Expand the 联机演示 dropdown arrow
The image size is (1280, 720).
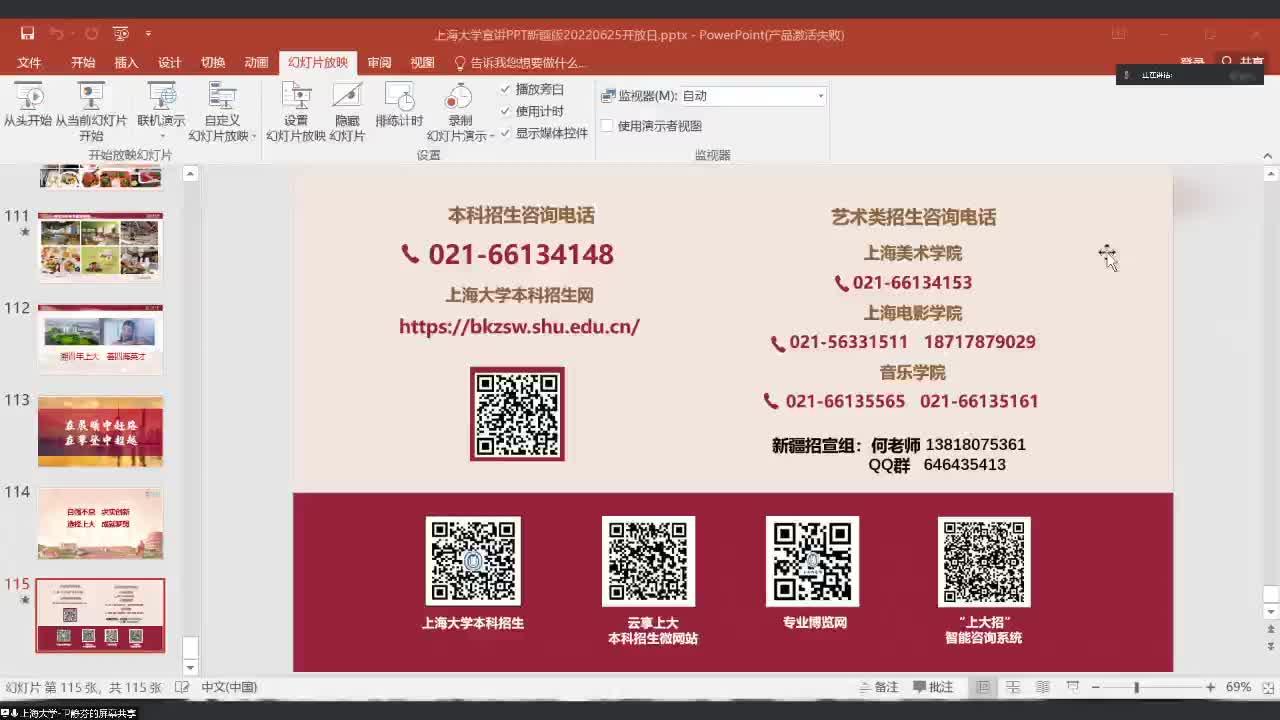tap(161, 136)
